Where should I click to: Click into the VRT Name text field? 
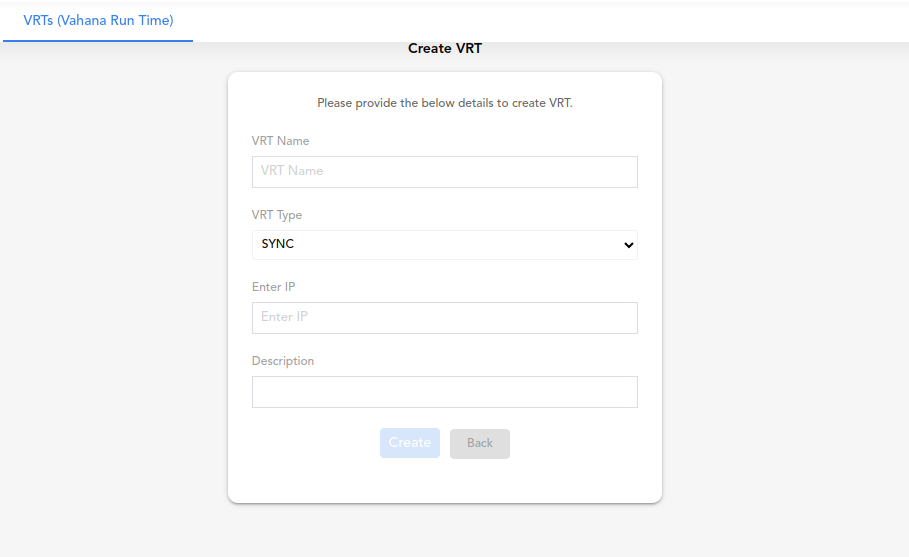(x=444, y=172)
